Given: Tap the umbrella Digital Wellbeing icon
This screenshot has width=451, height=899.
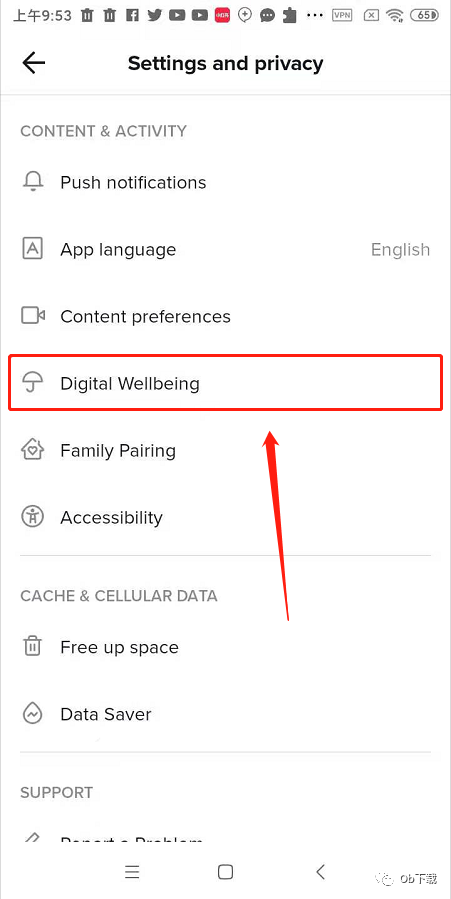Looking at the screenshot, I should point(33,383).
